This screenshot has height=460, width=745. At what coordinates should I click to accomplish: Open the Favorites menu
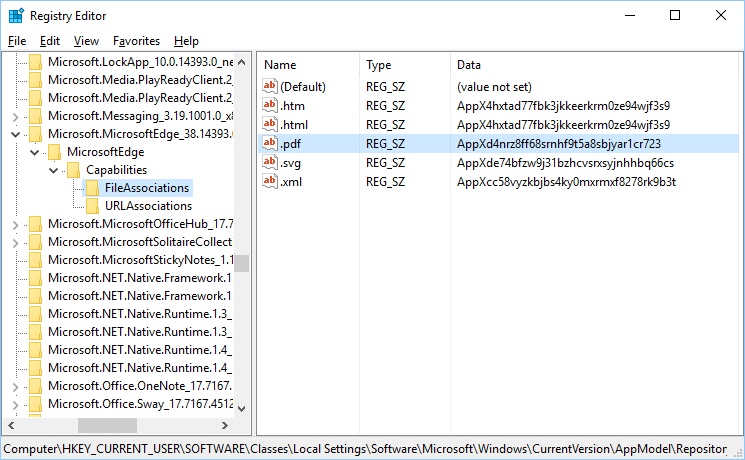136,41
